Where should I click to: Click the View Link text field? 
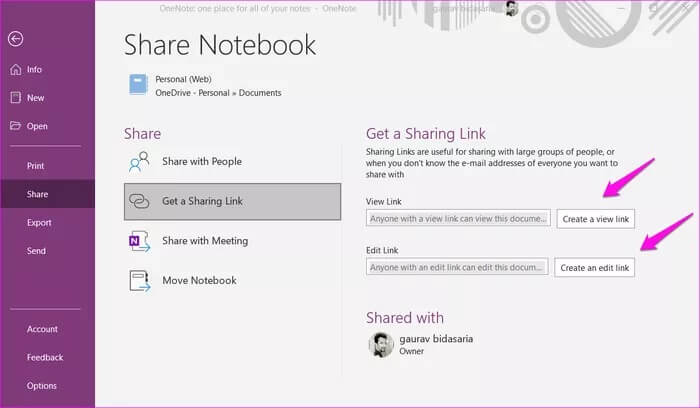(458, 219)
